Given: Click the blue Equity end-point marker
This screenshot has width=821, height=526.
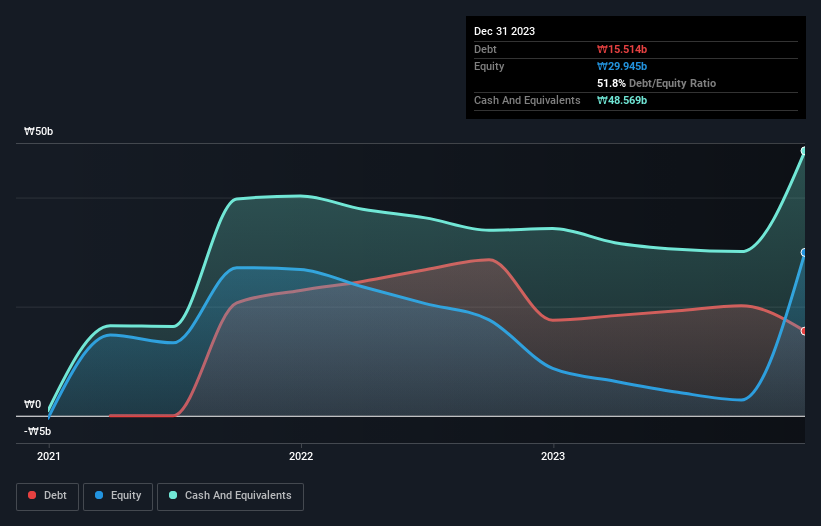Looking at the screenshot, I should (x=804, y=252).
